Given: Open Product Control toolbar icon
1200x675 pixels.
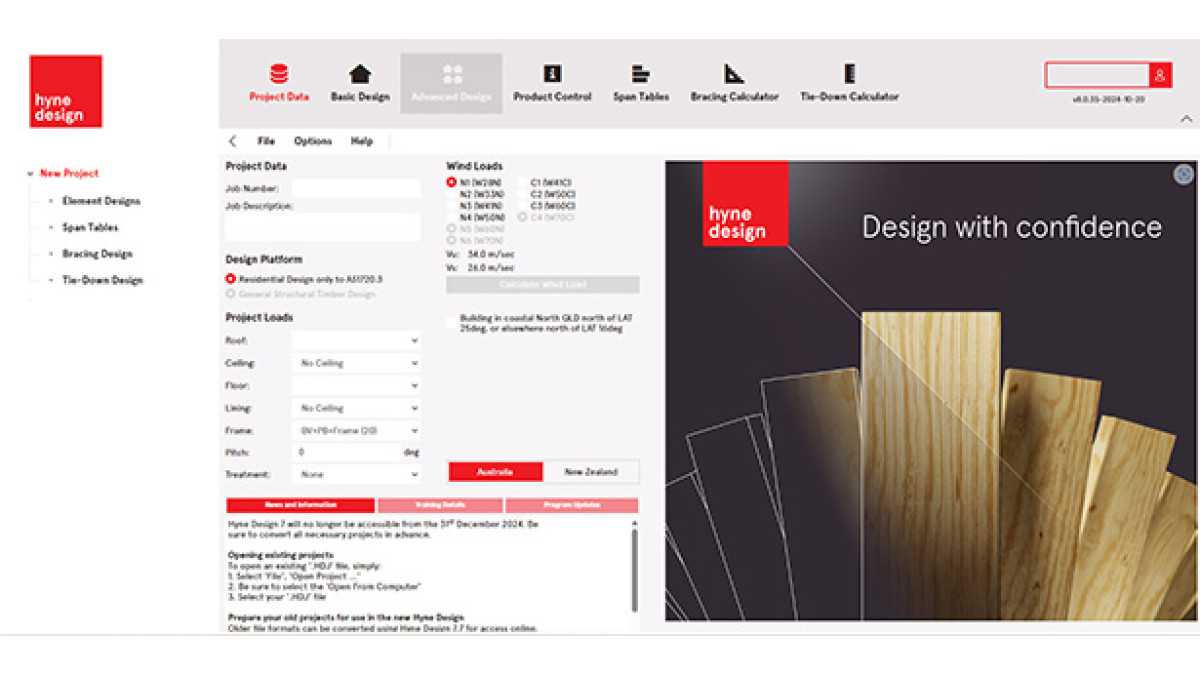Looking at the screenshot, I should tap(552, 74).
